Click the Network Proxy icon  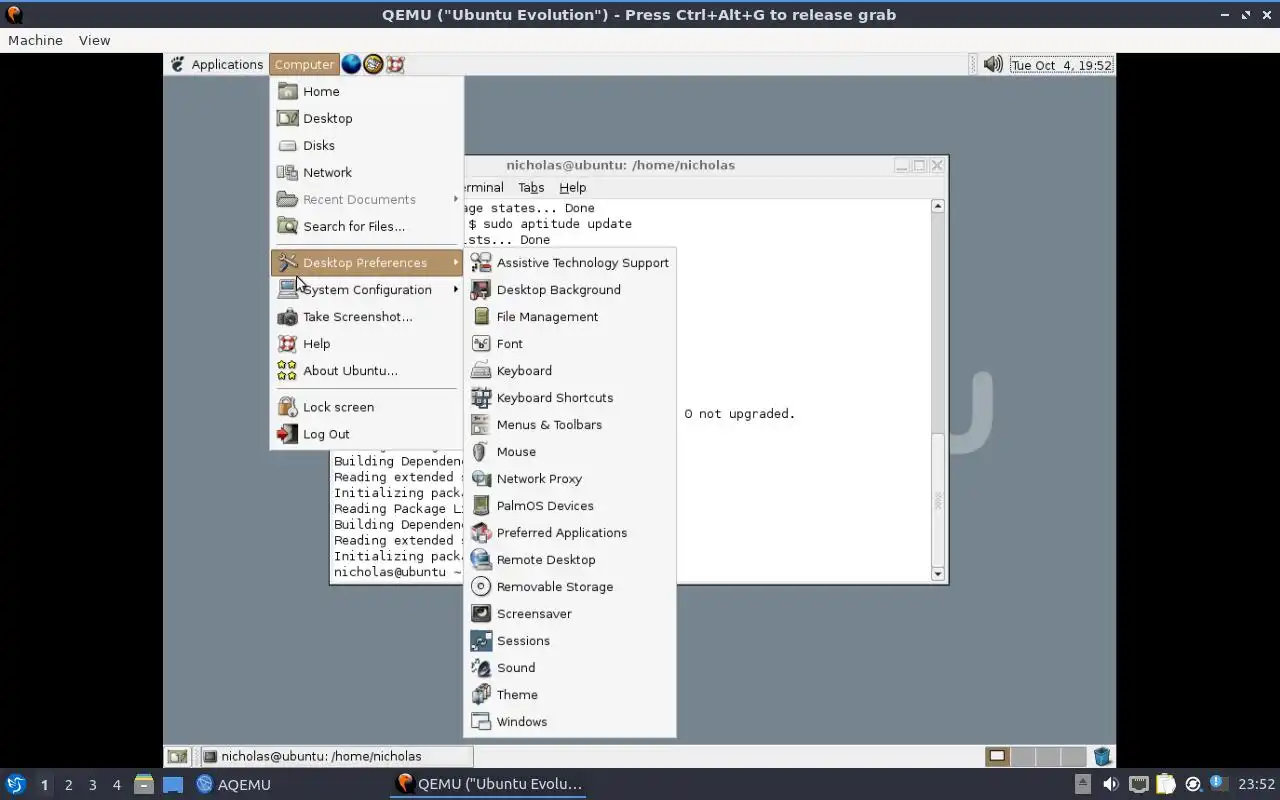(x=481, y=479)
